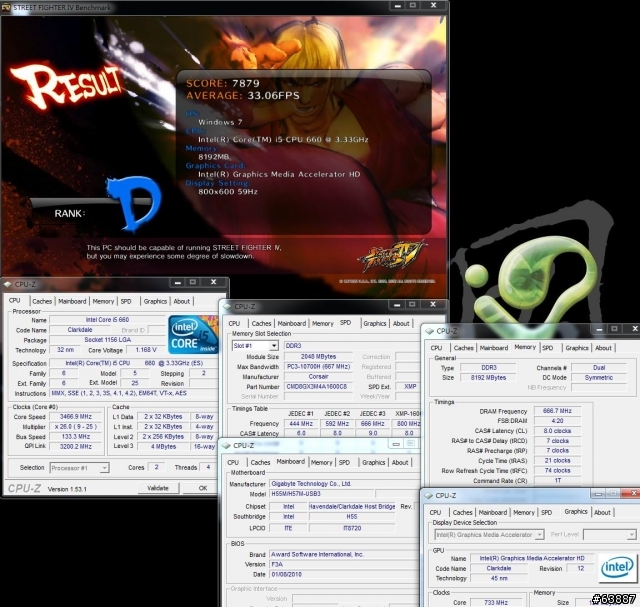Click the Intel logo in the Graphics window
Image resolution: width=640 pixels, height=607 pixels.
pyautogui.click(x=617, y=567)
